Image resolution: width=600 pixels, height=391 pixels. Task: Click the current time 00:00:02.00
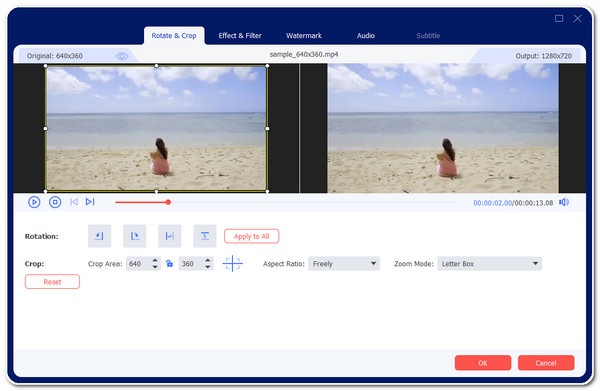click(x=492, y=203)
